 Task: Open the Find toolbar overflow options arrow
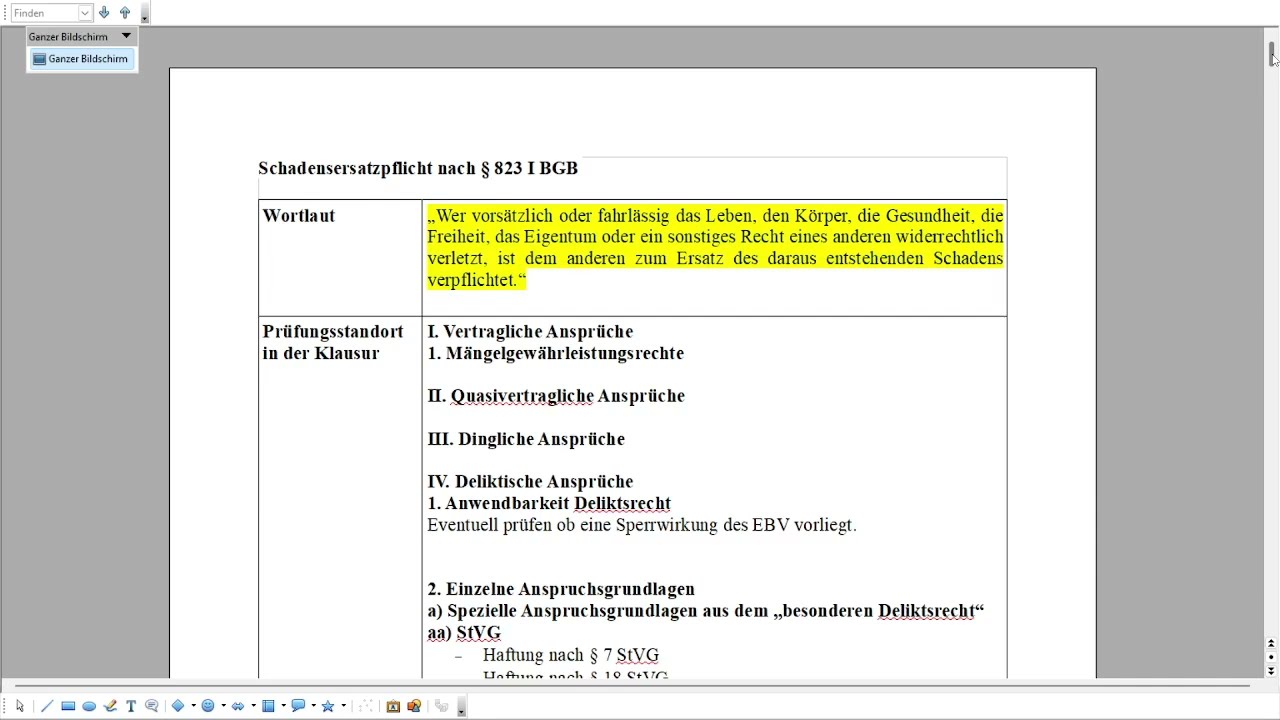145,15
